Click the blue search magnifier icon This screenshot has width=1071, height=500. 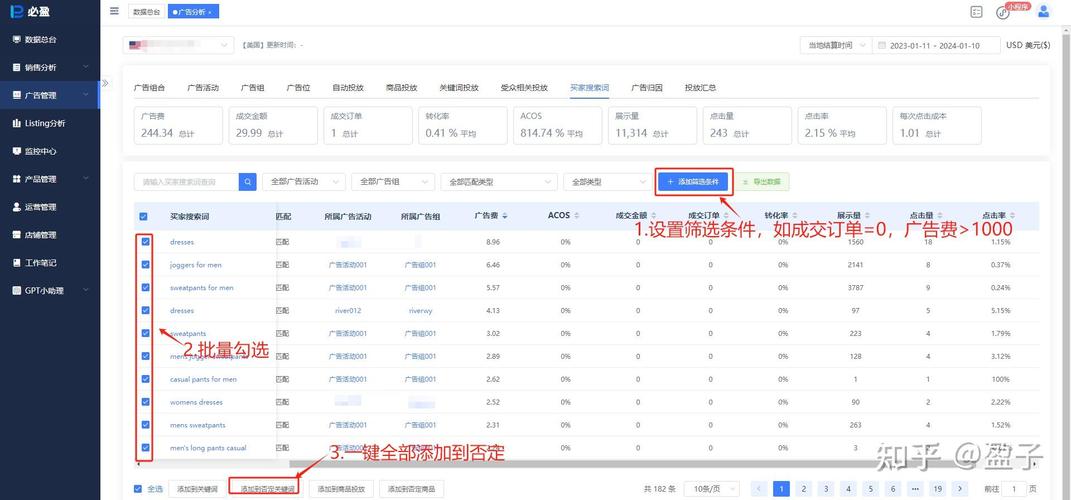248,182
